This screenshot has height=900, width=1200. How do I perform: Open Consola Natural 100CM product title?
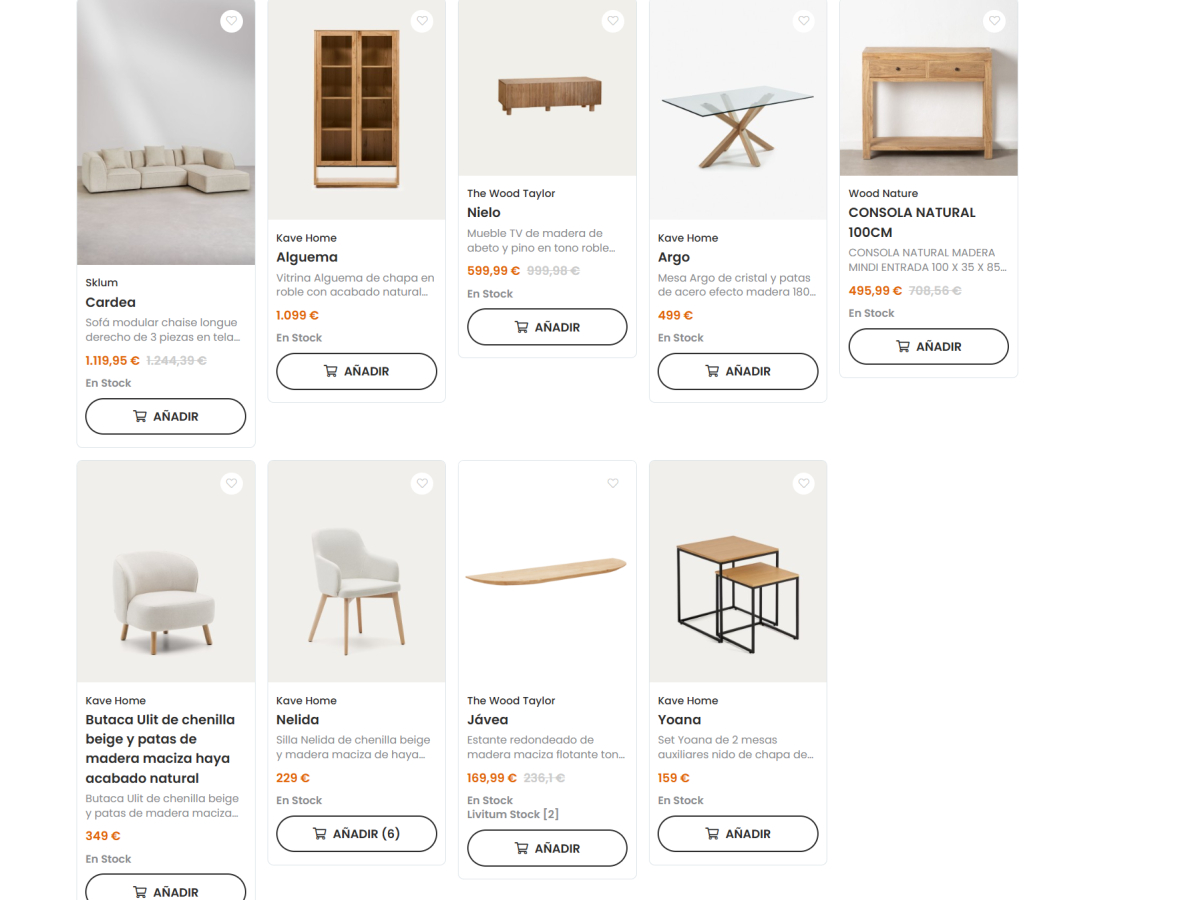pyautogui.click(x=911, y=222)
